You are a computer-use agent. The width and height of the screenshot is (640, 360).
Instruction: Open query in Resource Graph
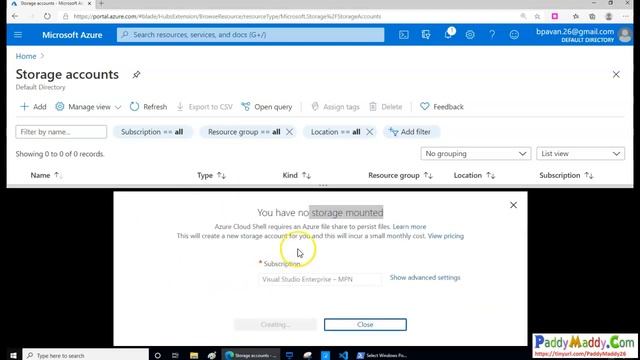[x=267, y=107]
